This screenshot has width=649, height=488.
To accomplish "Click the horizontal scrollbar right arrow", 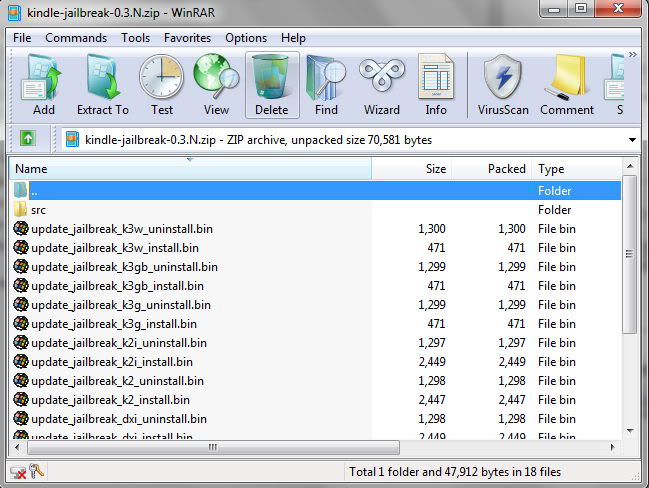I will coord(613,447).
